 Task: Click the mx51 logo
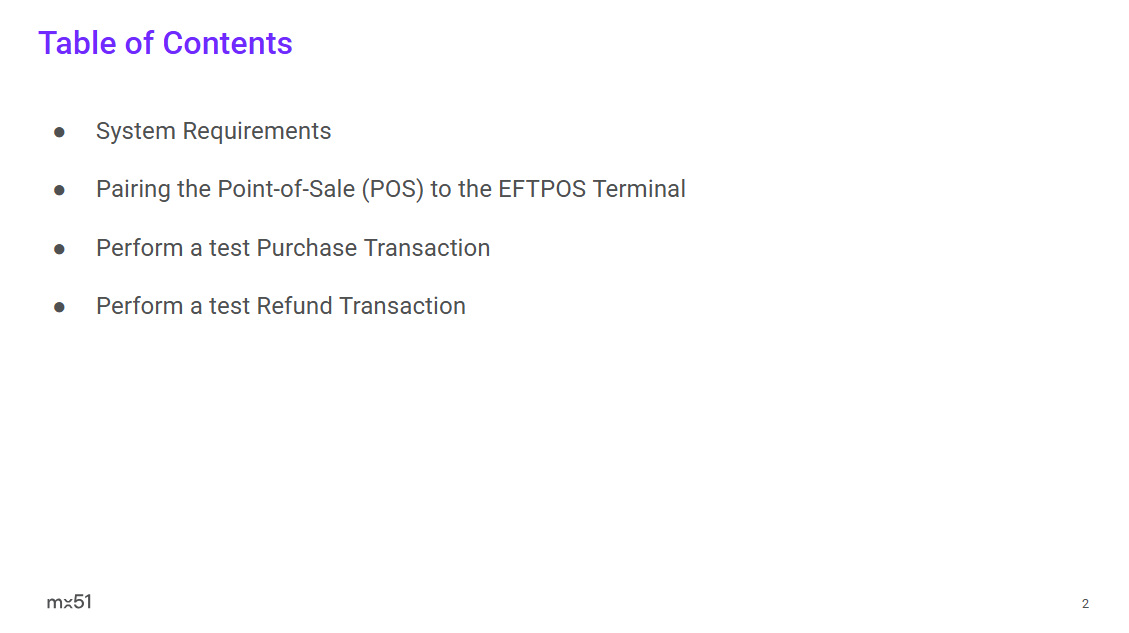click(x=69, y=602)
